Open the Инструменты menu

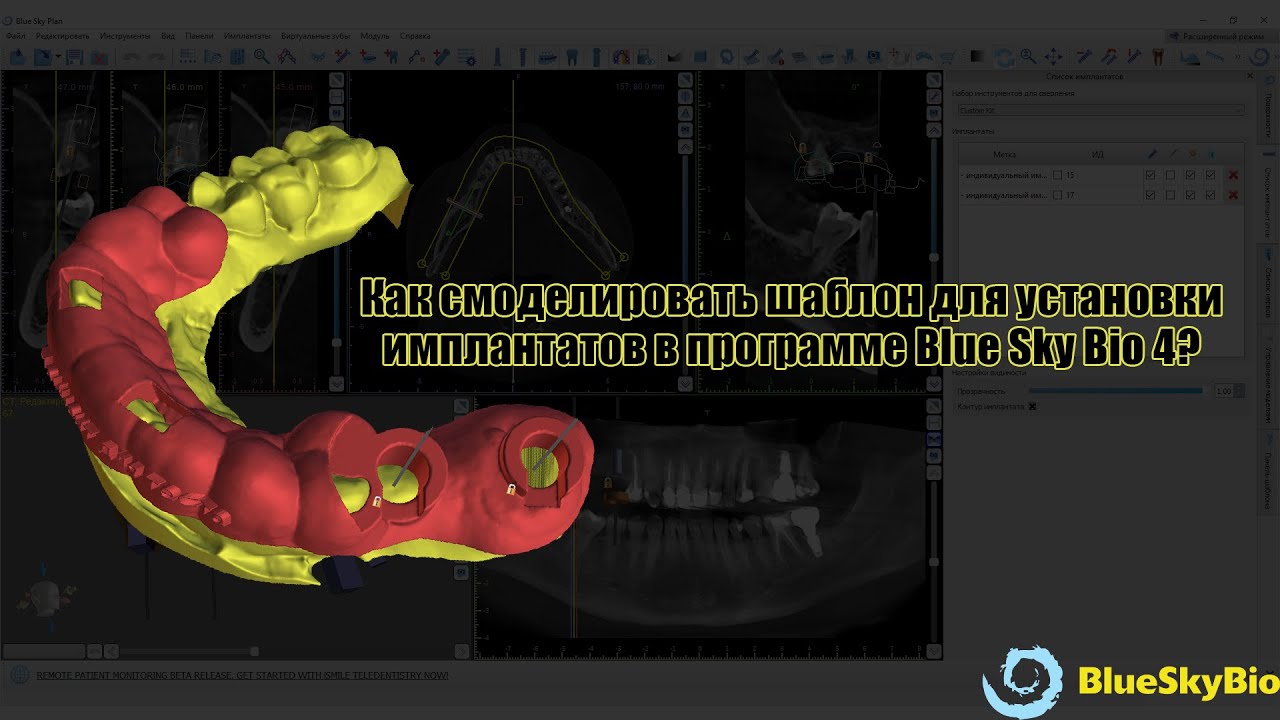(125, 36)
